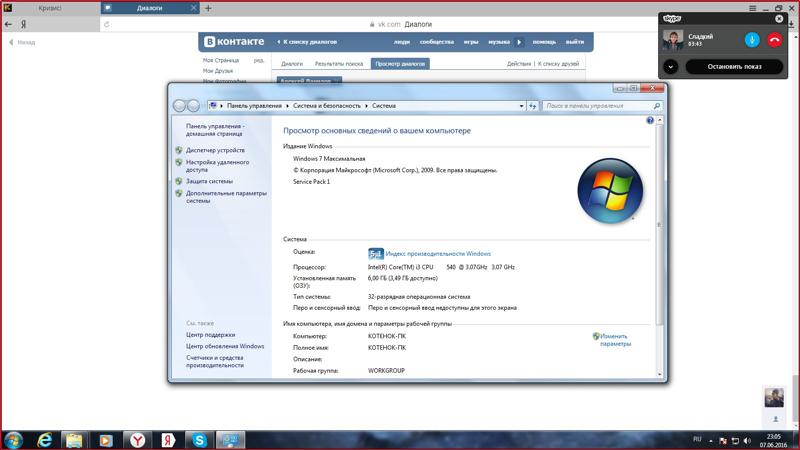Click browser back arrow
This screenshot has height=450, width=800.
[8, 24]
